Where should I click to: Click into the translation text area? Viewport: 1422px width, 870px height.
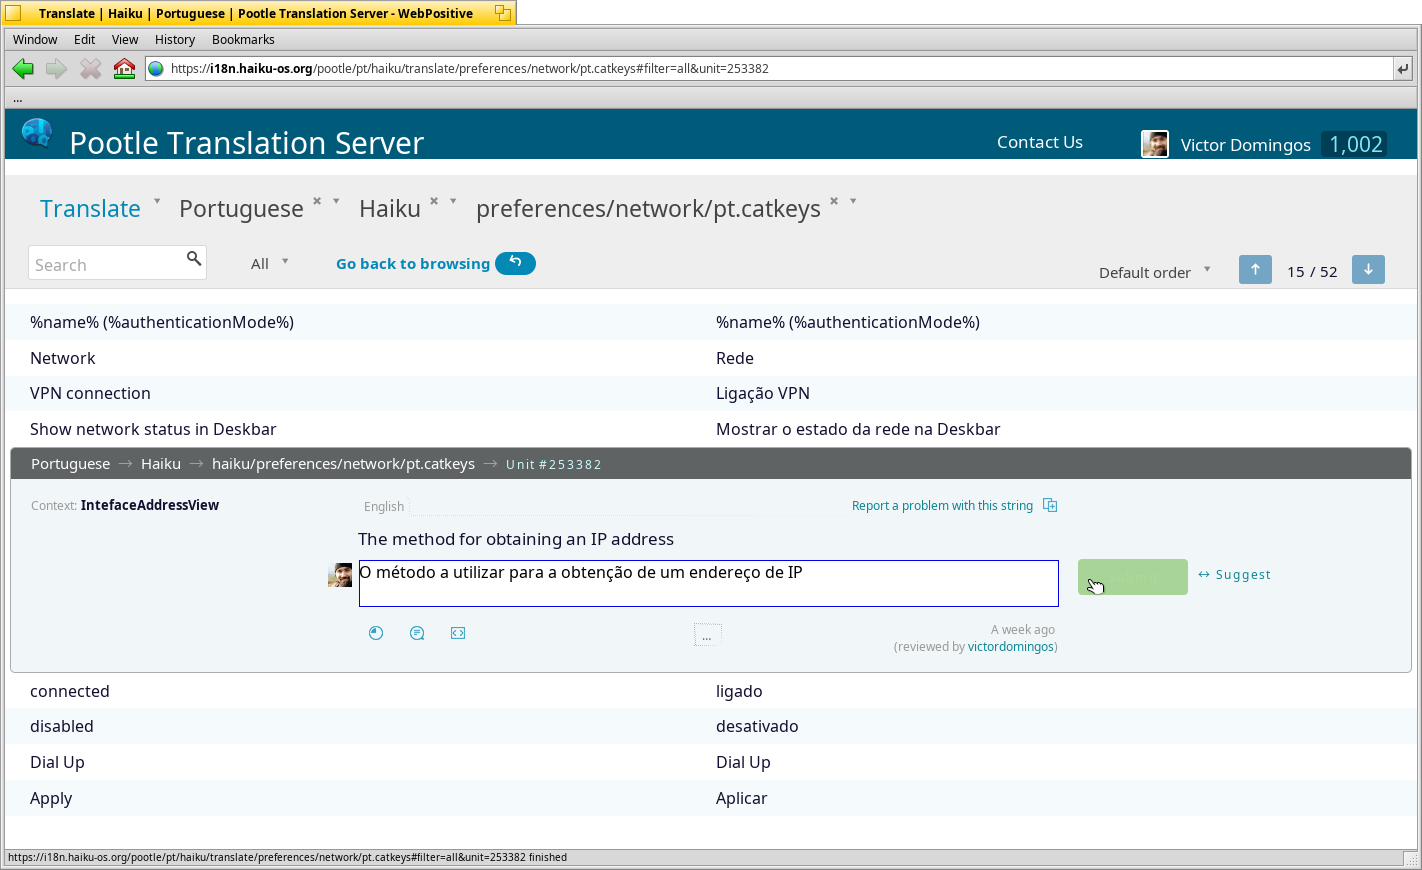(709, 583)
